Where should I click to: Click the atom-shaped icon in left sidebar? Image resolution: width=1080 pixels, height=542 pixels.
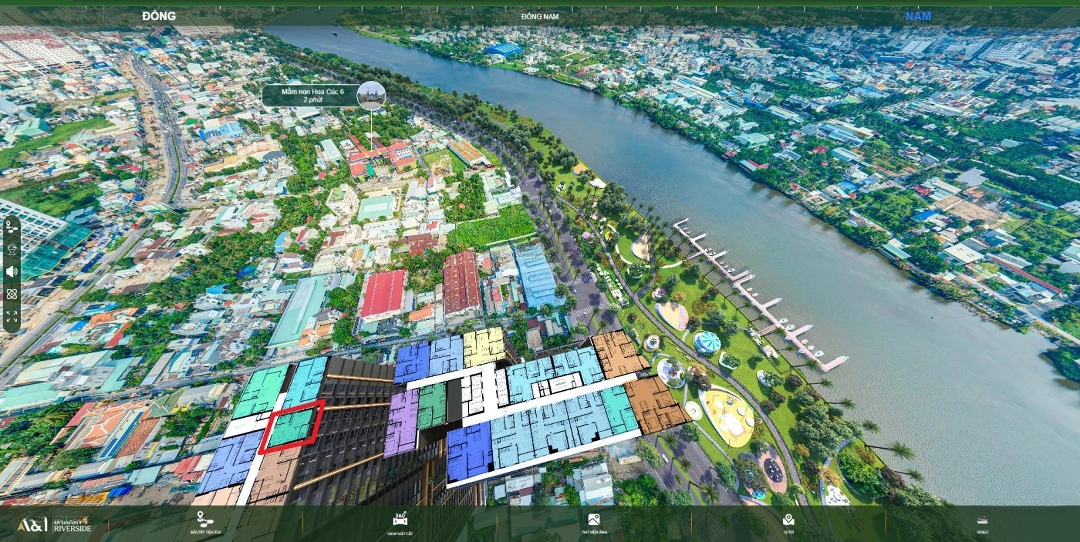click(x=12, y=294)
